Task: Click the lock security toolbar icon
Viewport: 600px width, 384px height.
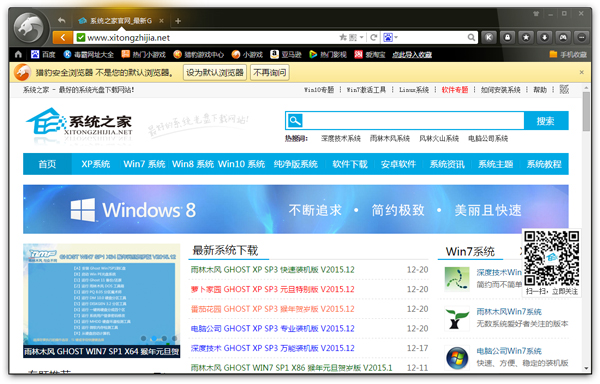Action: pos(507,37)
